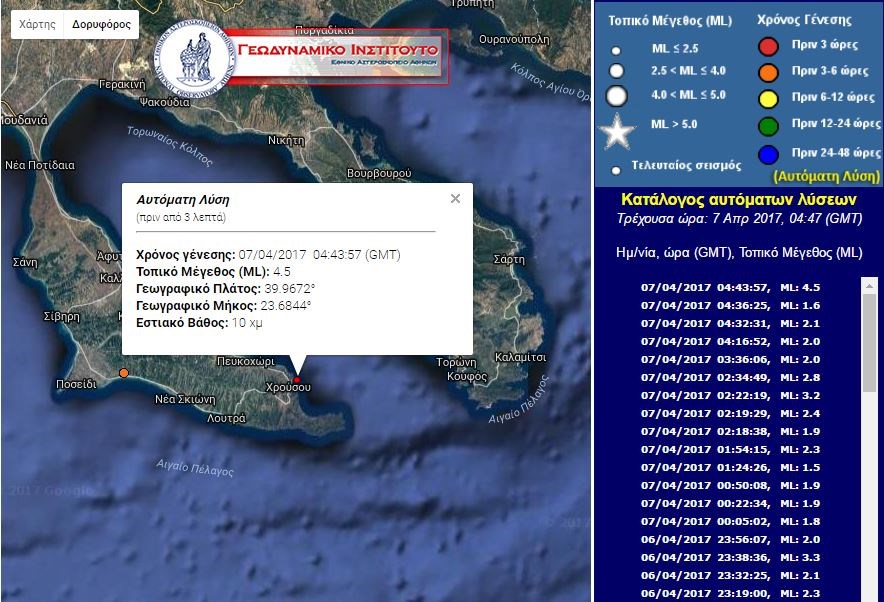Click the orange earthquake marker near Ποσείδι
Viewport: 884px width, 602px height.
(x=124, y=373)
